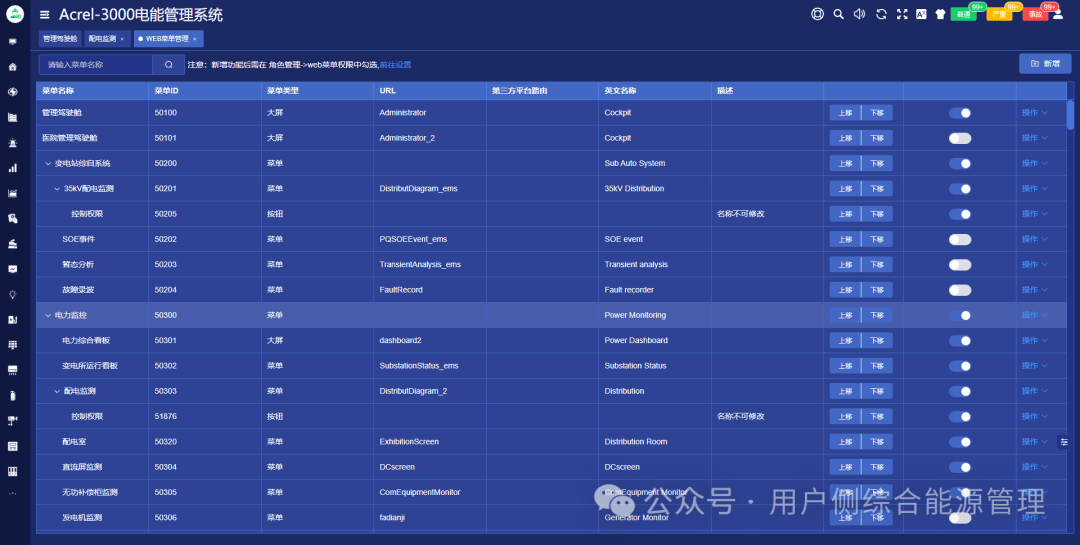
Task: Collapse the 变电站综自系统 tree row
Action: (x=48, y=163)
